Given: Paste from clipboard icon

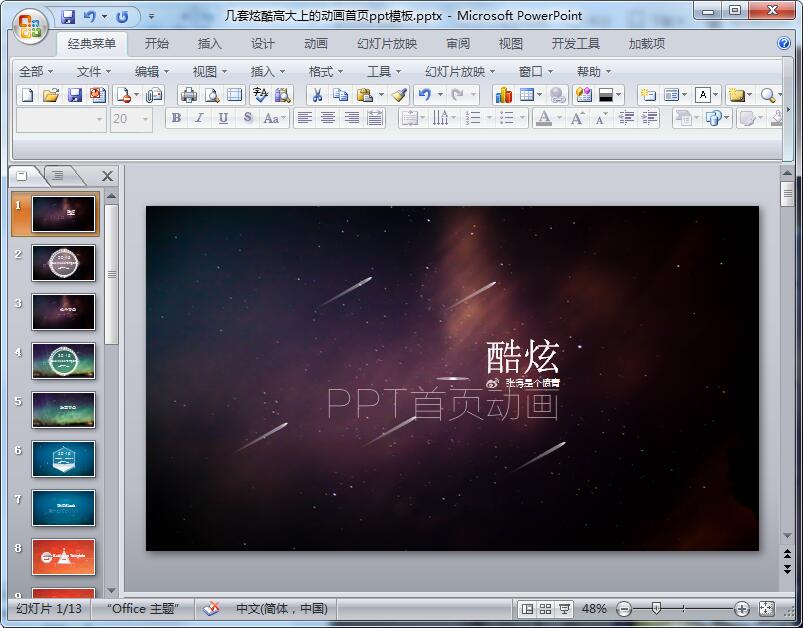Looking at the screenshot, I should [364, 95].
